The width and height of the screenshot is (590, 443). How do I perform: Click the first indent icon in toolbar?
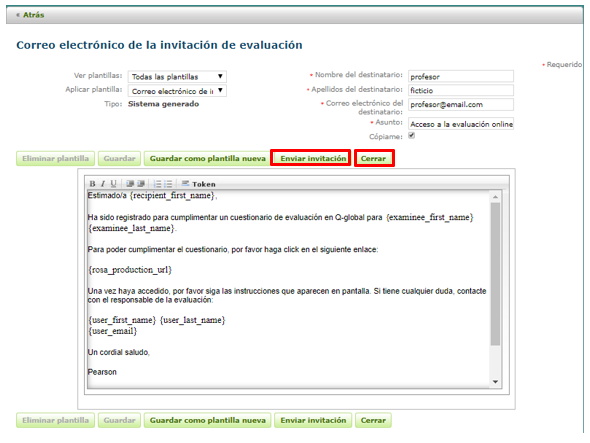130,184
